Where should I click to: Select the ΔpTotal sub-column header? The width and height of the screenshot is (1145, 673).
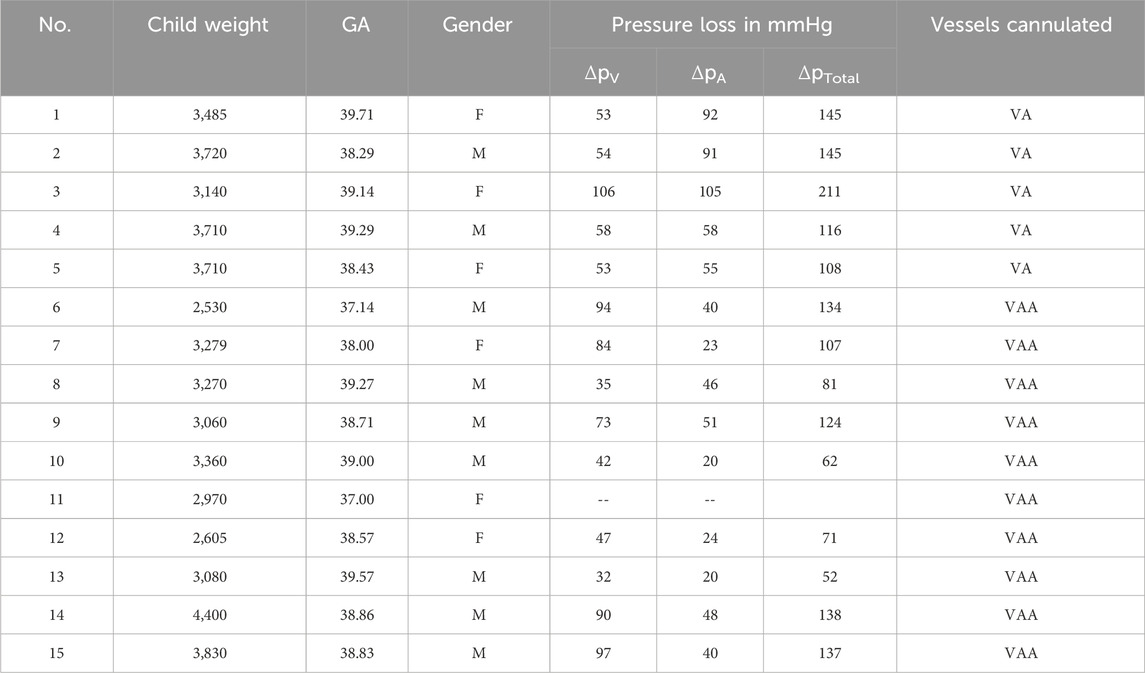pyautogui.click(x=828, y=73)
